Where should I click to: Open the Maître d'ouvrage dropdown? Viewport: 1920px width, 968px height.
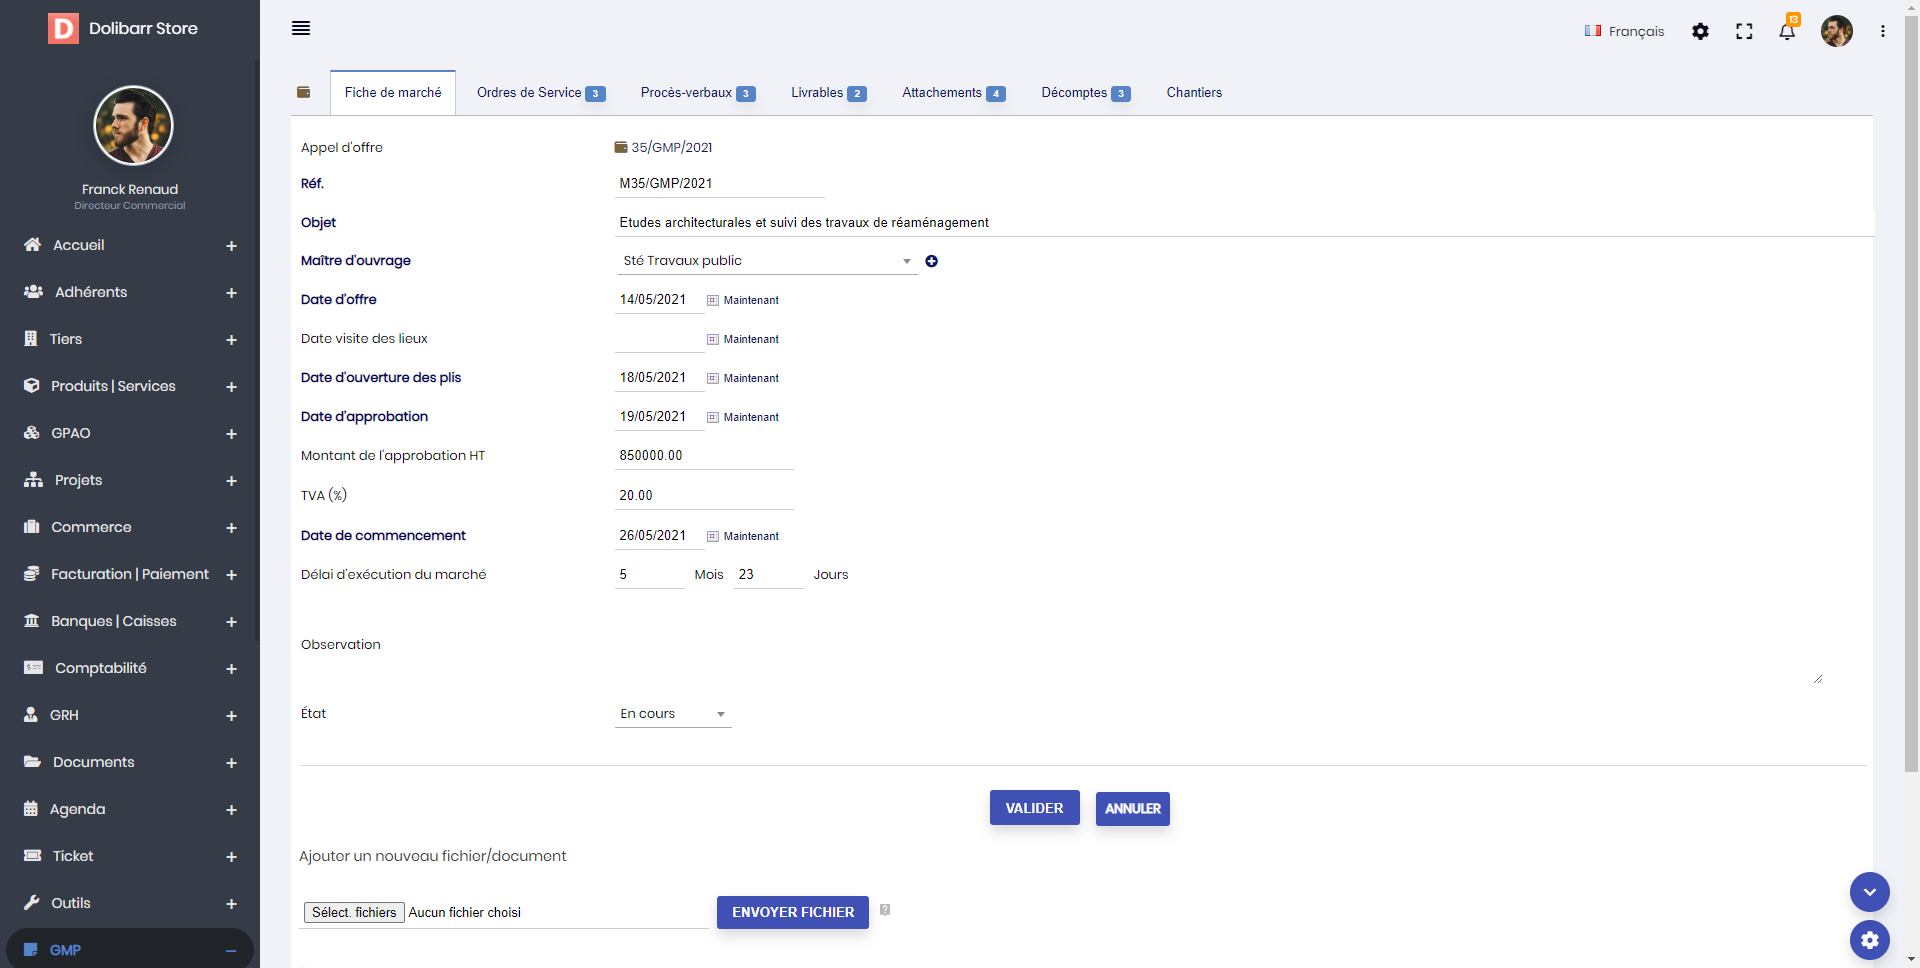(767, 261)
